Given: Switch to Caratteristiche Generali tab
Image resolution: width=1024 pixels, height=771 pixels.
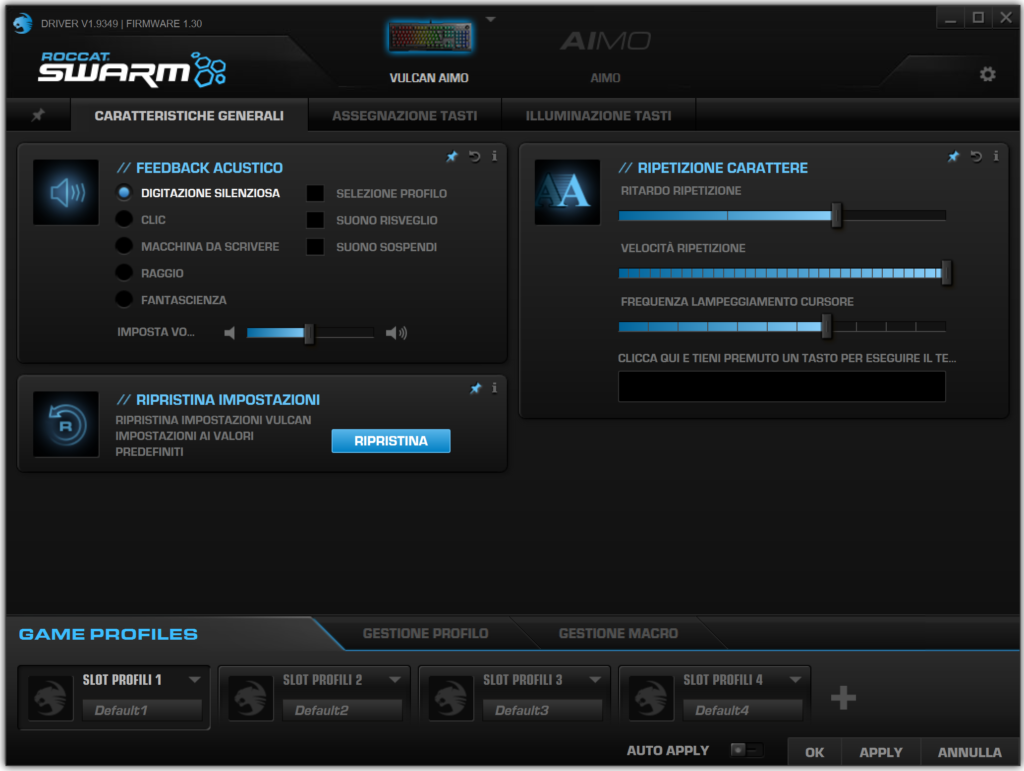Looking at the screenshot, I should [x=189, y=116].
